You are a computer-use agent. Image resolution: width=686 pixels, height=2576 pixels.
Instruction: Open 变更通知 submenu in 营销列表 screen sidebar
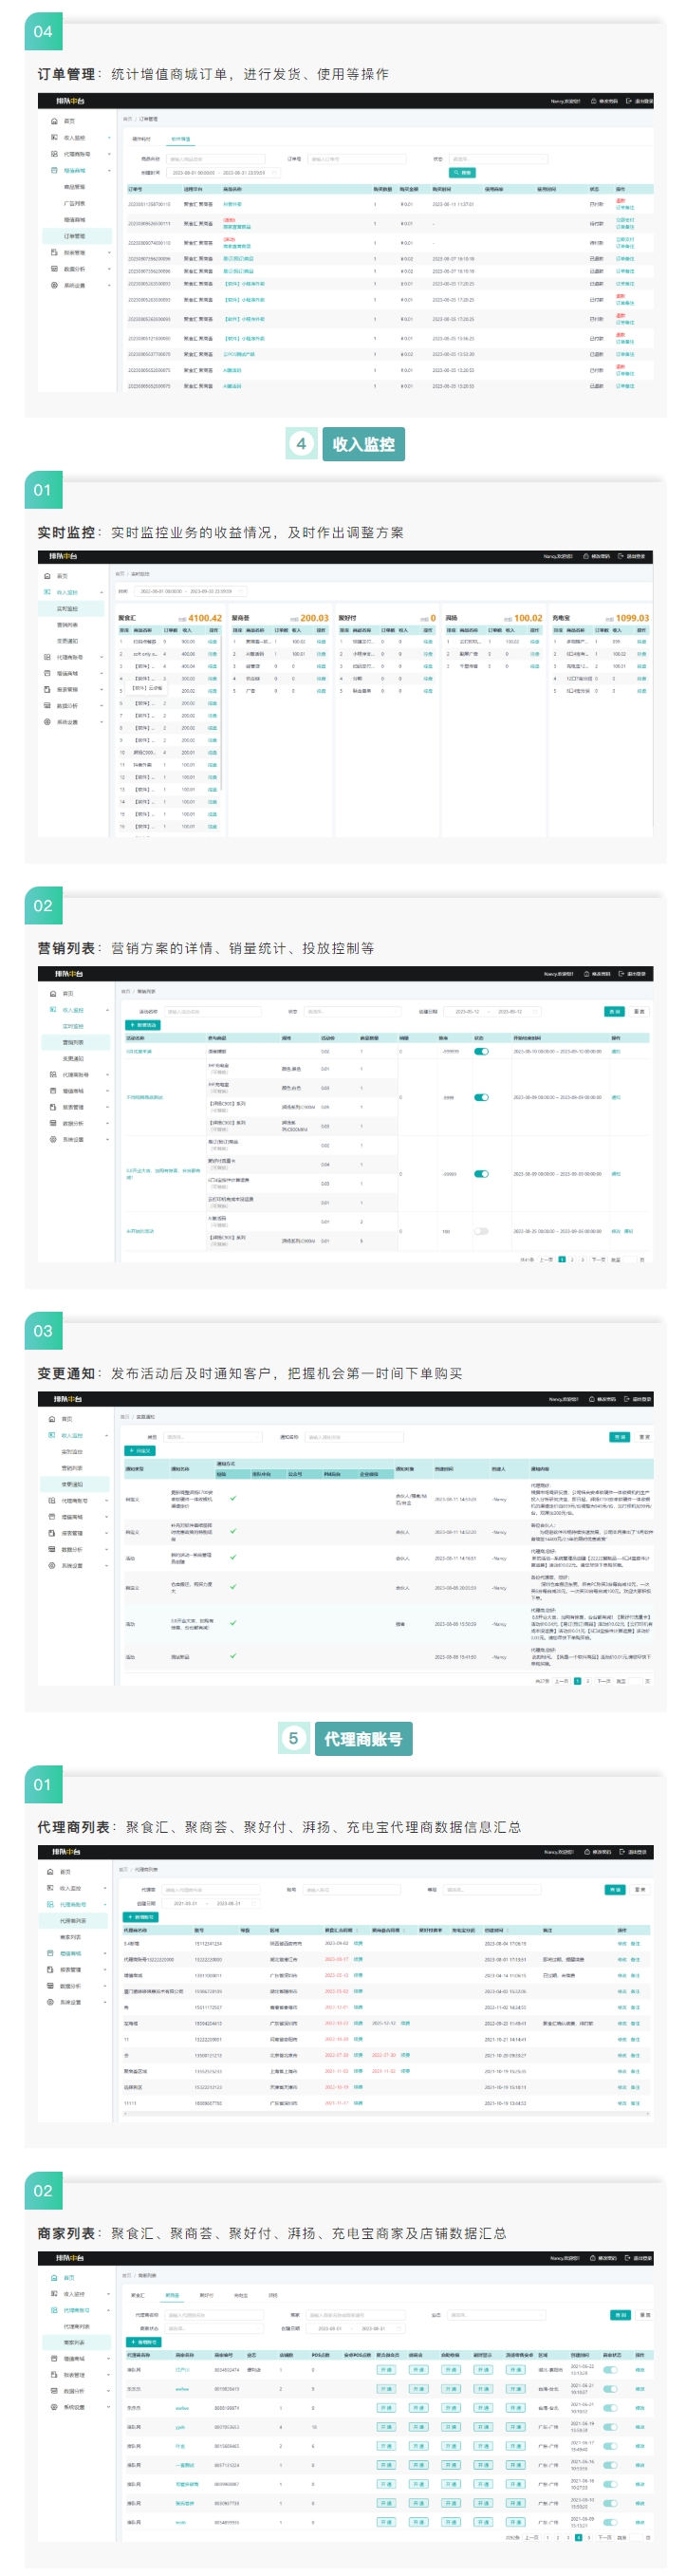73,1058
